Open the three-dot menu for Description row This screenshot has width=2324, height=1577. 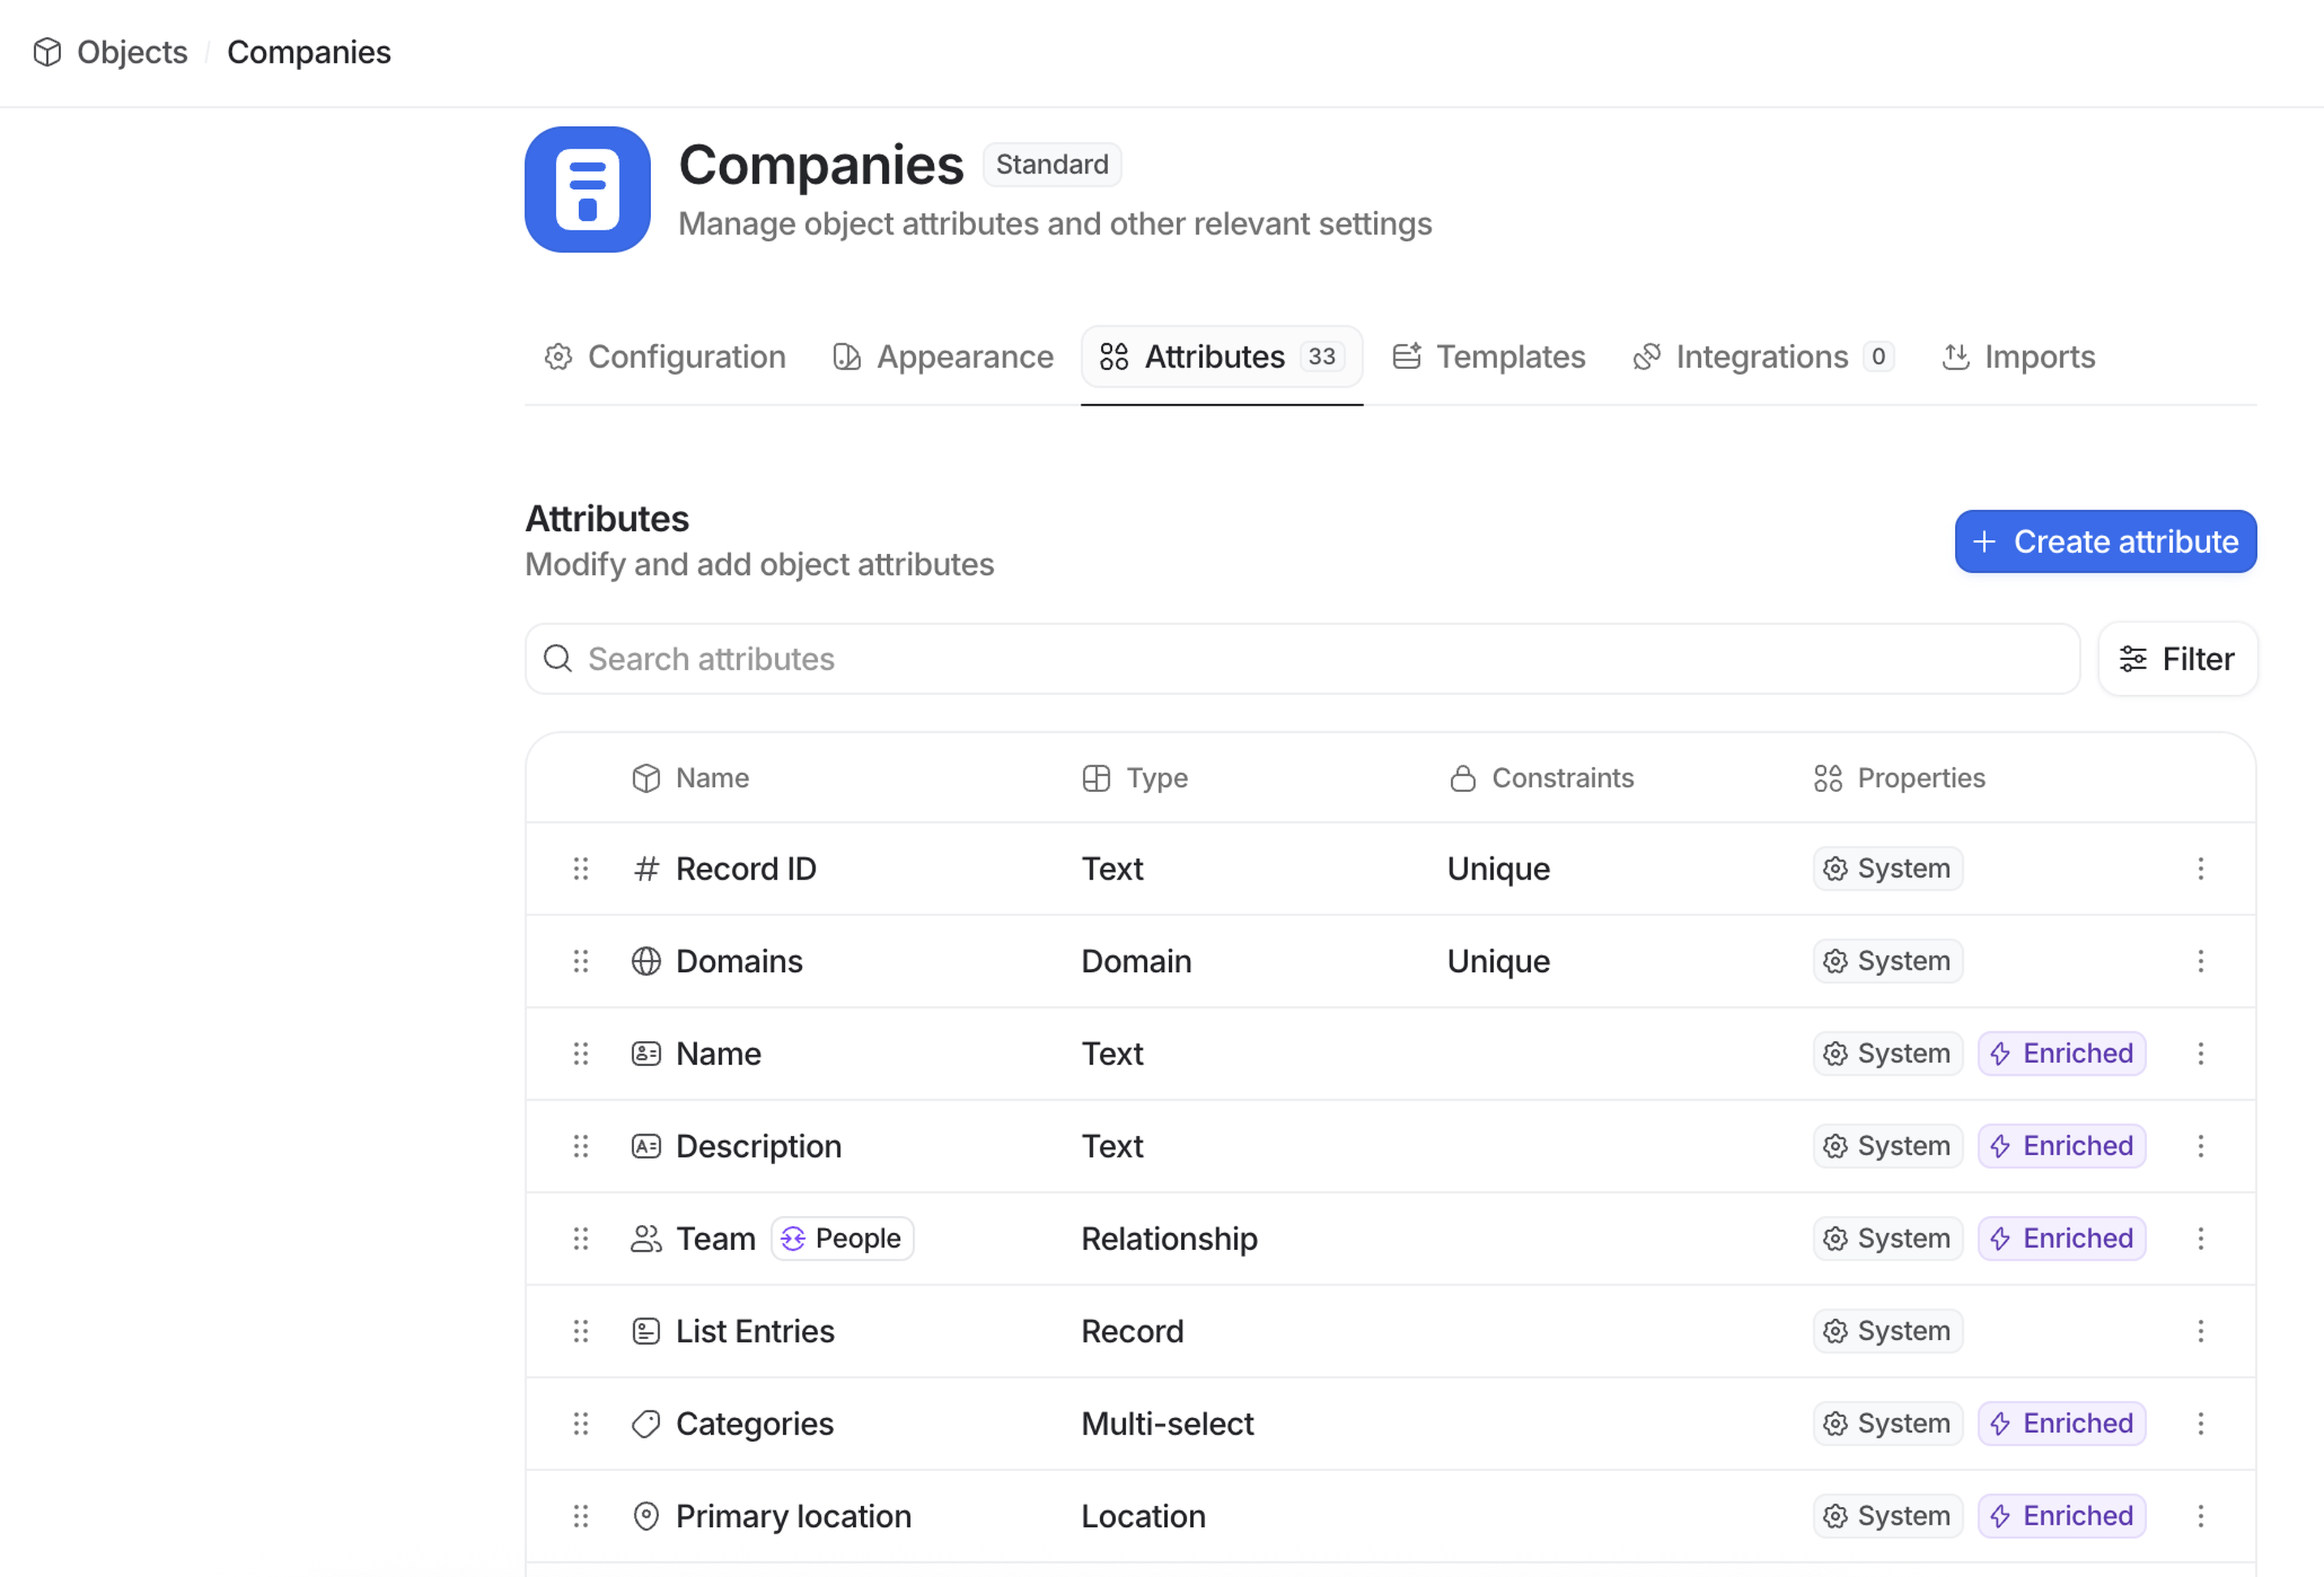point(2200,1146)
